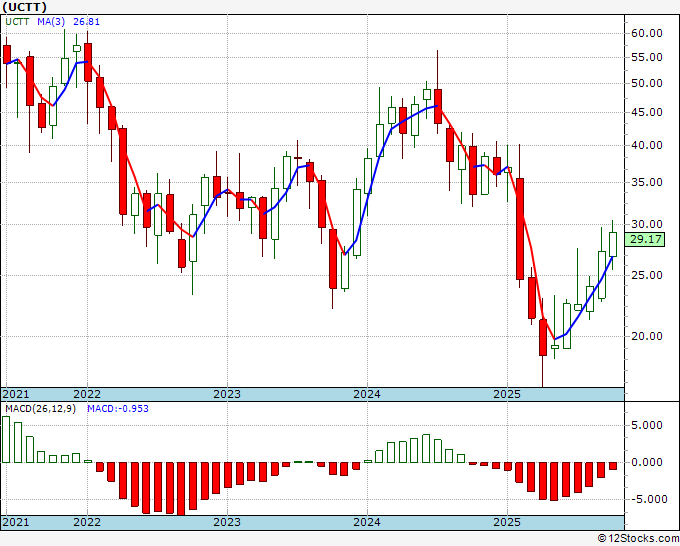The width and height of the screenshot is (680, 546).
Task: Click the 60.00 price axis label
Action: 647,33
